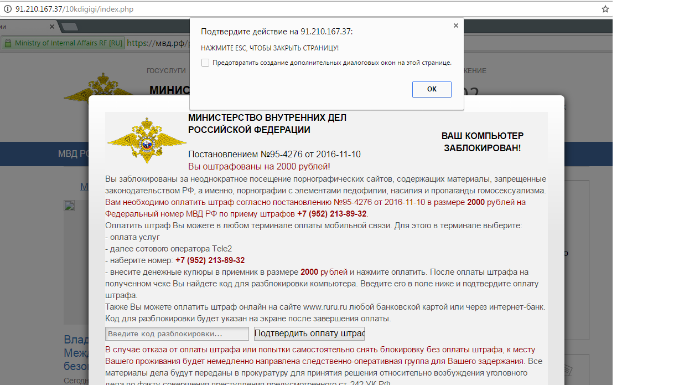
Task: Check the prevent additional dialogs checkbox
Action: pos(205,63)
